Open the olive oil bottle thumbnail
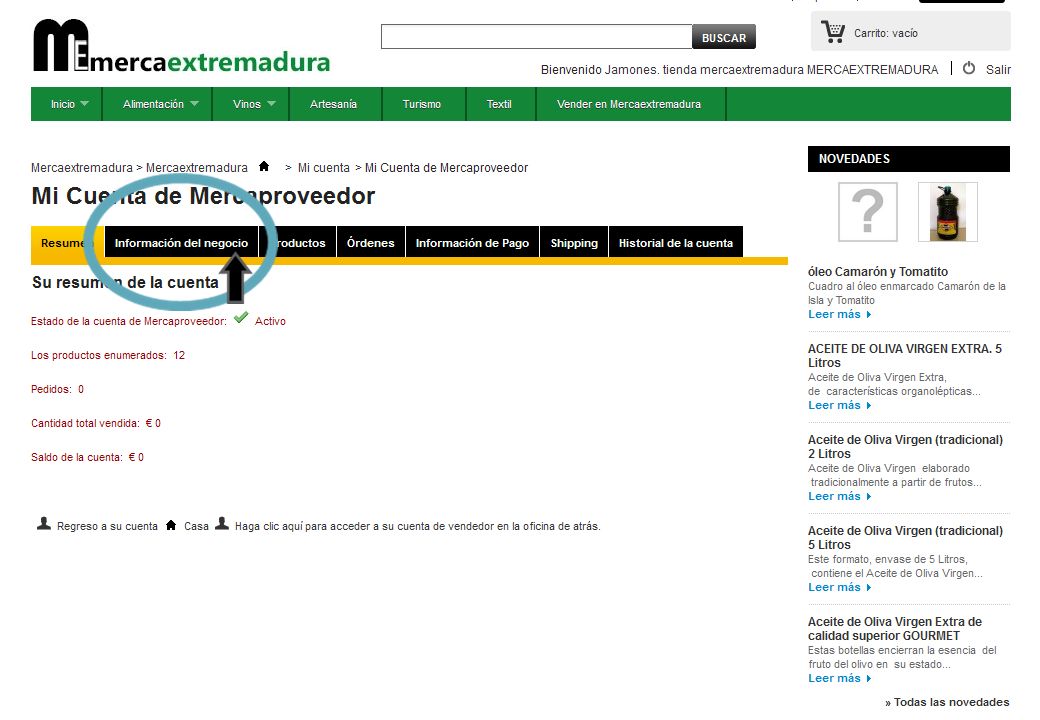 947,212
